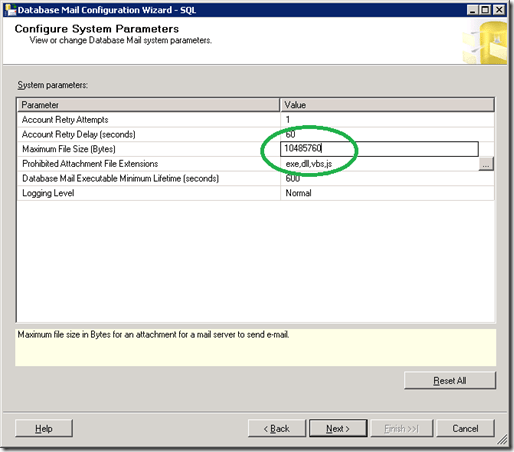Image resolution: width=514 pixels, height=452 pixels.
Task: Proceed with the Next button
Action: (x=338, y=428)
